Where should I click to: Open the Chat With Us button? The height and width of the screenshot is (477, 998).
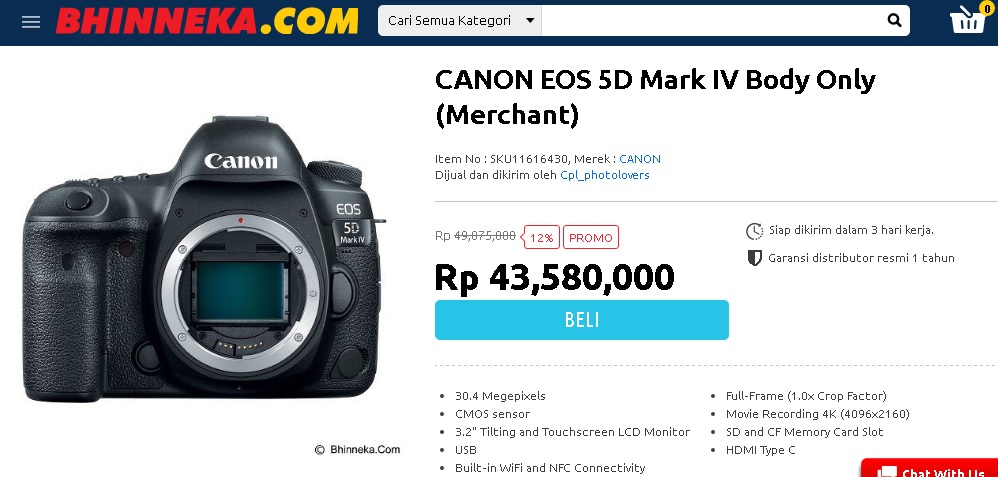tap(930, 469)
